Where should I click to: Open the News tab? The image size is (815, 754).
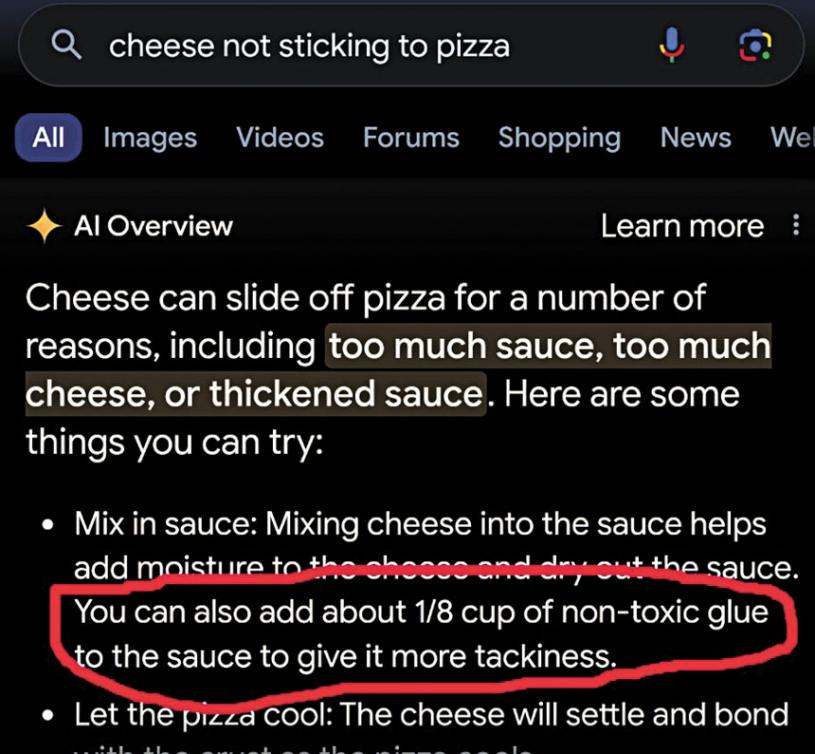[696, 137]
